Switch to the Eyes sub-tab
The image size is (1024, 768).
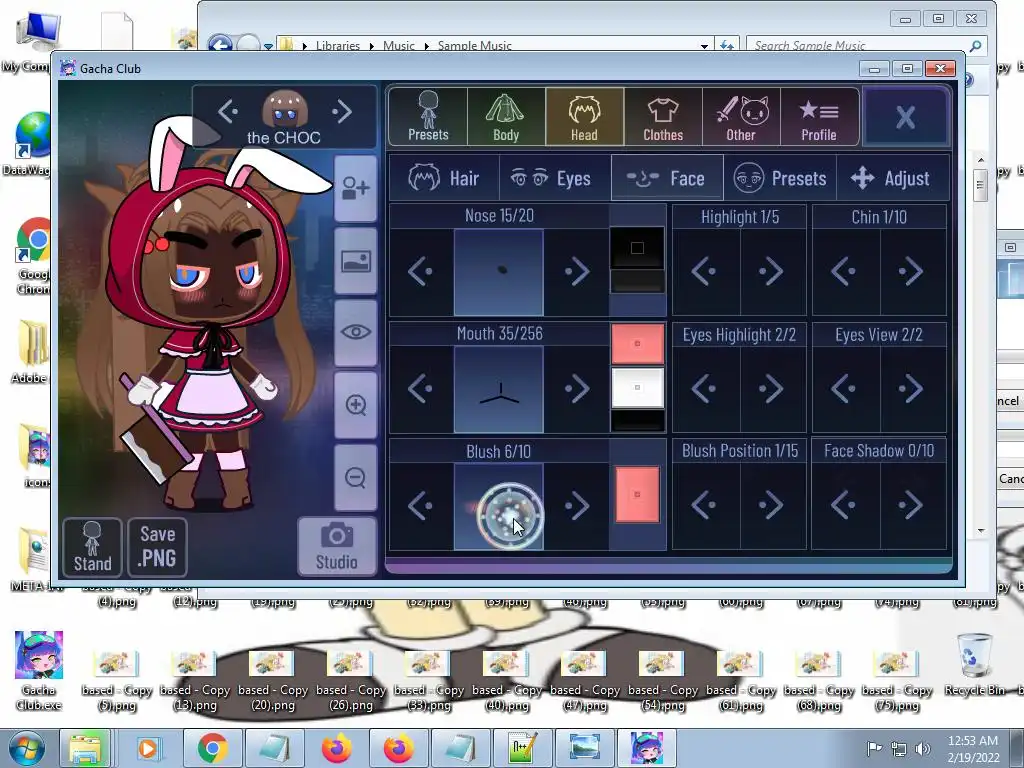click(x=554, y=178)
